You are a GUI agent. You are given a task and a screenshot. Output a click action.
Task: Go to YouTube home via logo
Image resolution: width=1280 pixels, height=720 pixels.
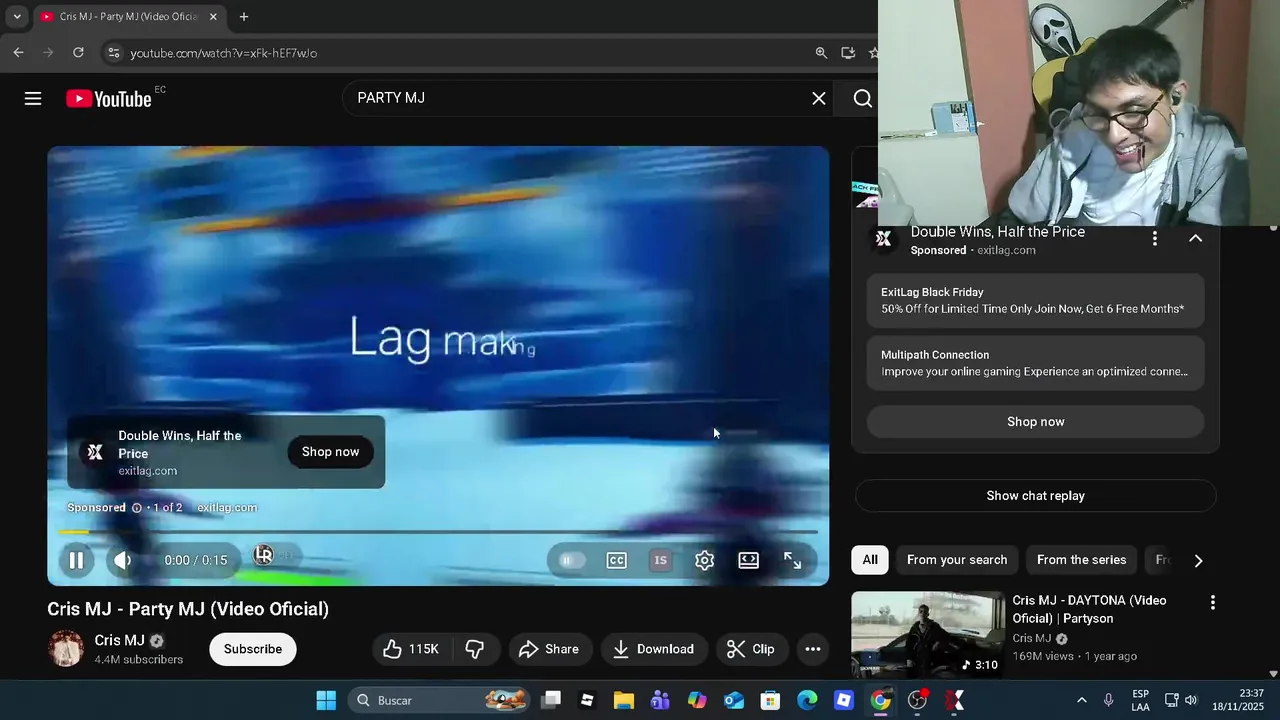pos(109,98)
